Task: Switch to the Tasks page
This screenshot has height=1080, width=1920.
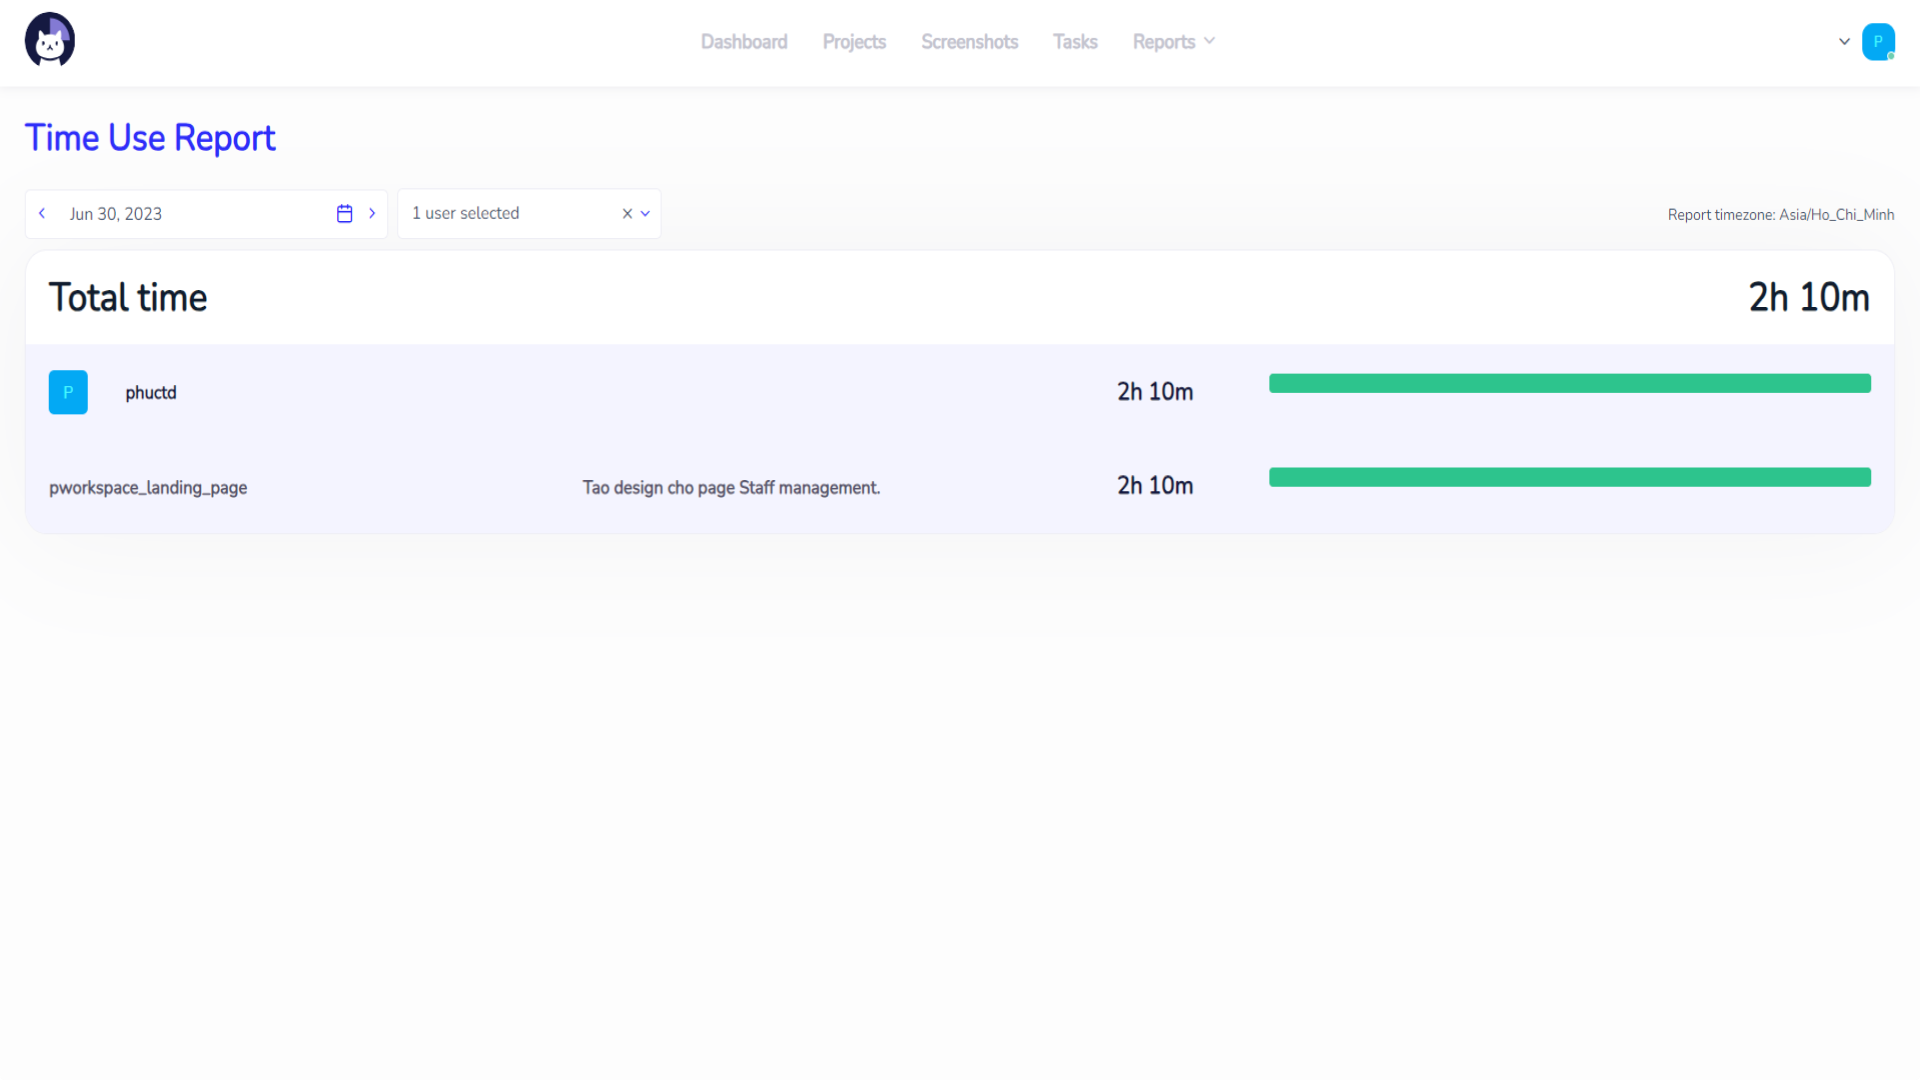Action: pyautogui.click(x=1075, y=42)
